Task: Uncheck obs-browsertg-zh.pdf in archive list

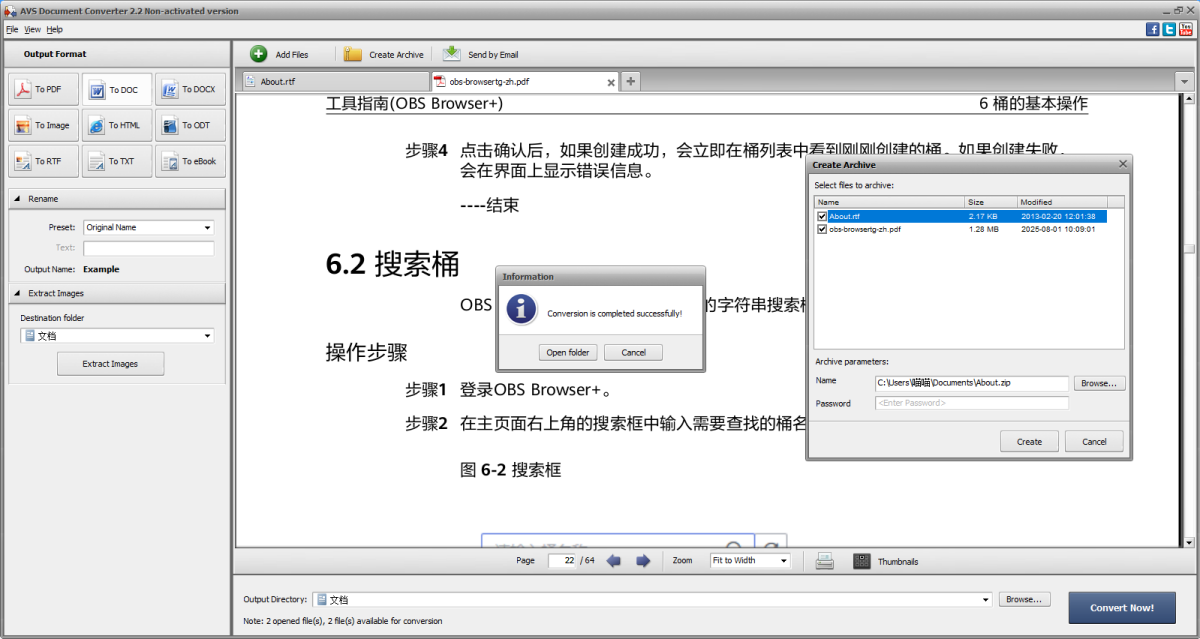Action: [x=822, y=229]
